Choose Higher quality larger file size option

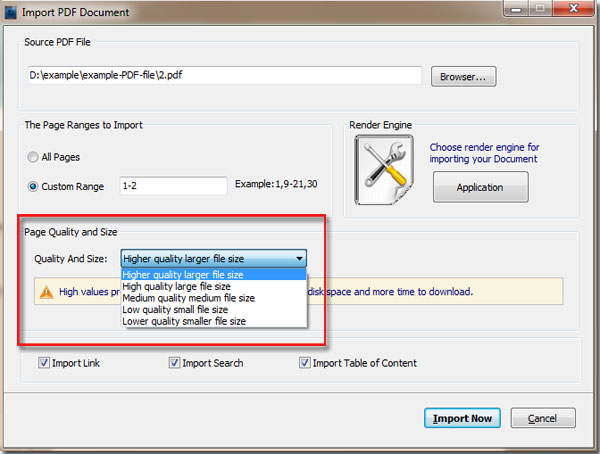[x=214, y=274]
